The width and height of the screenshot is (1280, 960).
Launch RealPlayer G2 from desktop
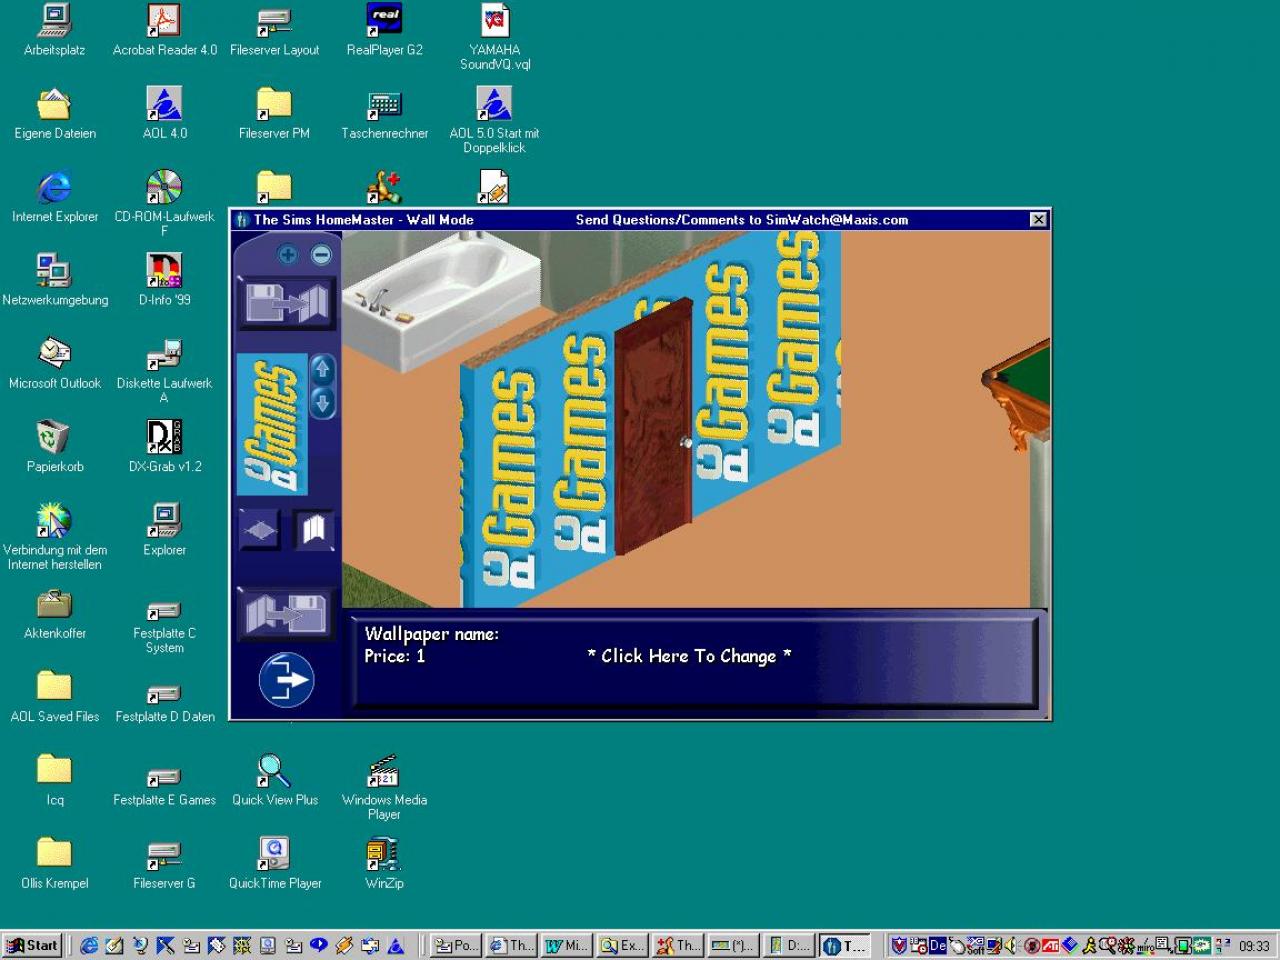pyautogui.click(x=384, y=30)
